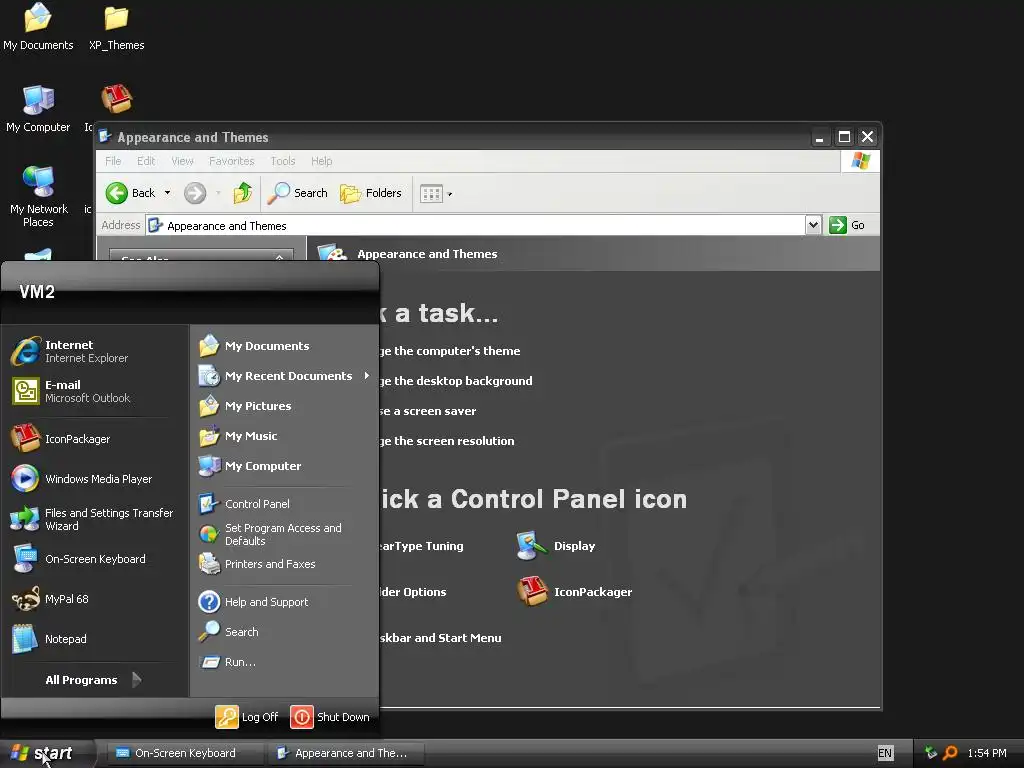Collapse the See Also side panel

tap(280, 257)
